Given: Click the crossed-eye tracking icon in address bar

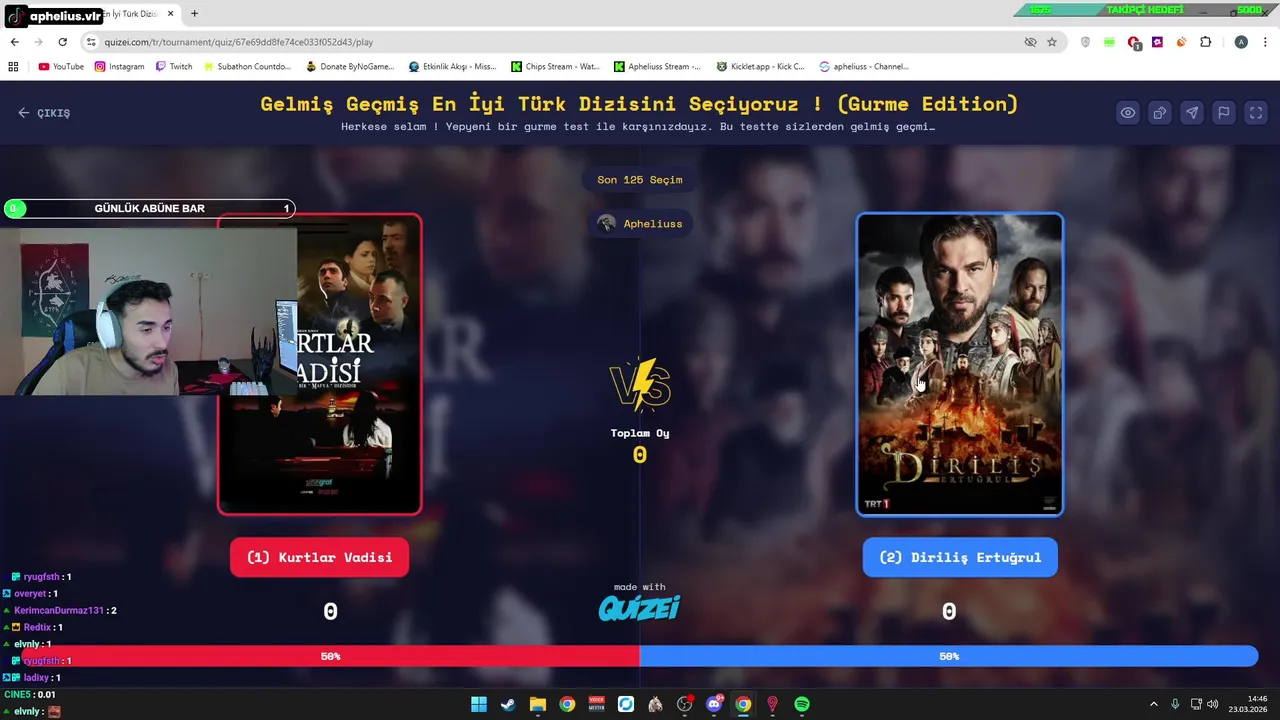Looking at the screenshot, I should [x=1030, y=42].
